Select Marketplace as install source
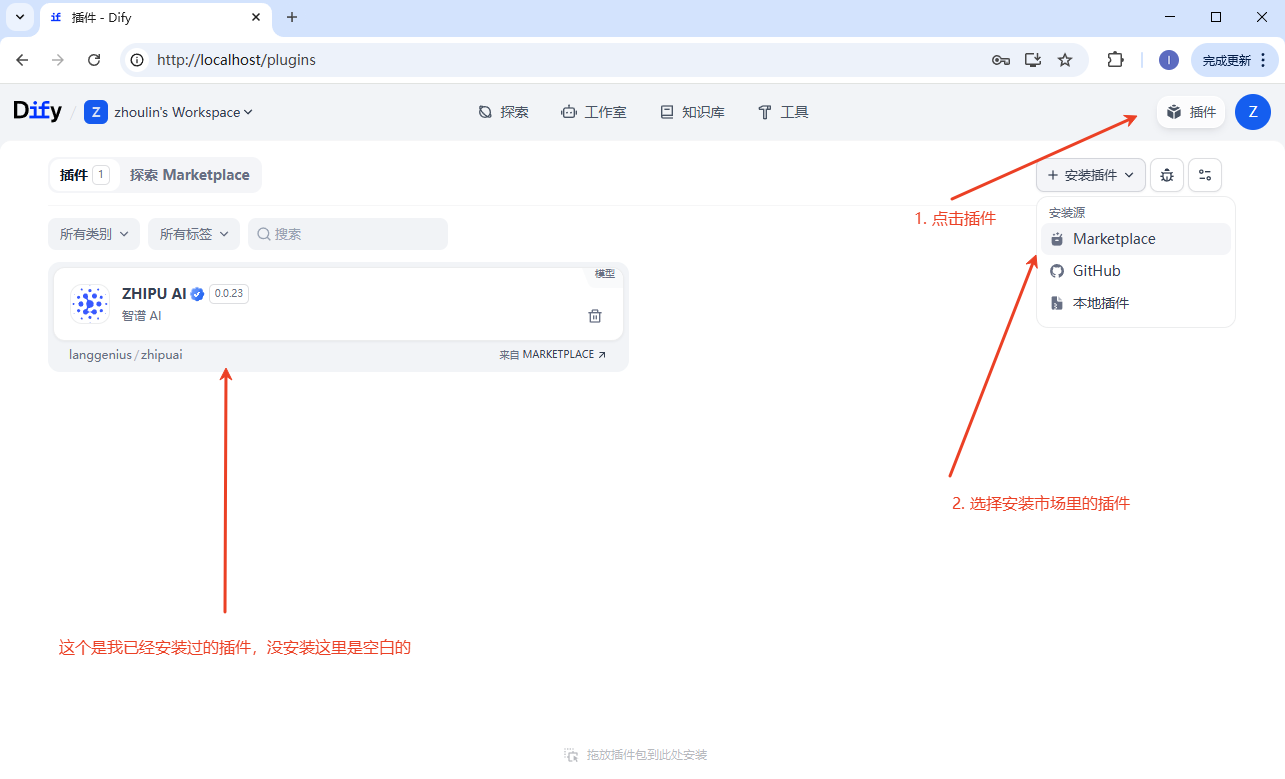 coord(1113,239)
